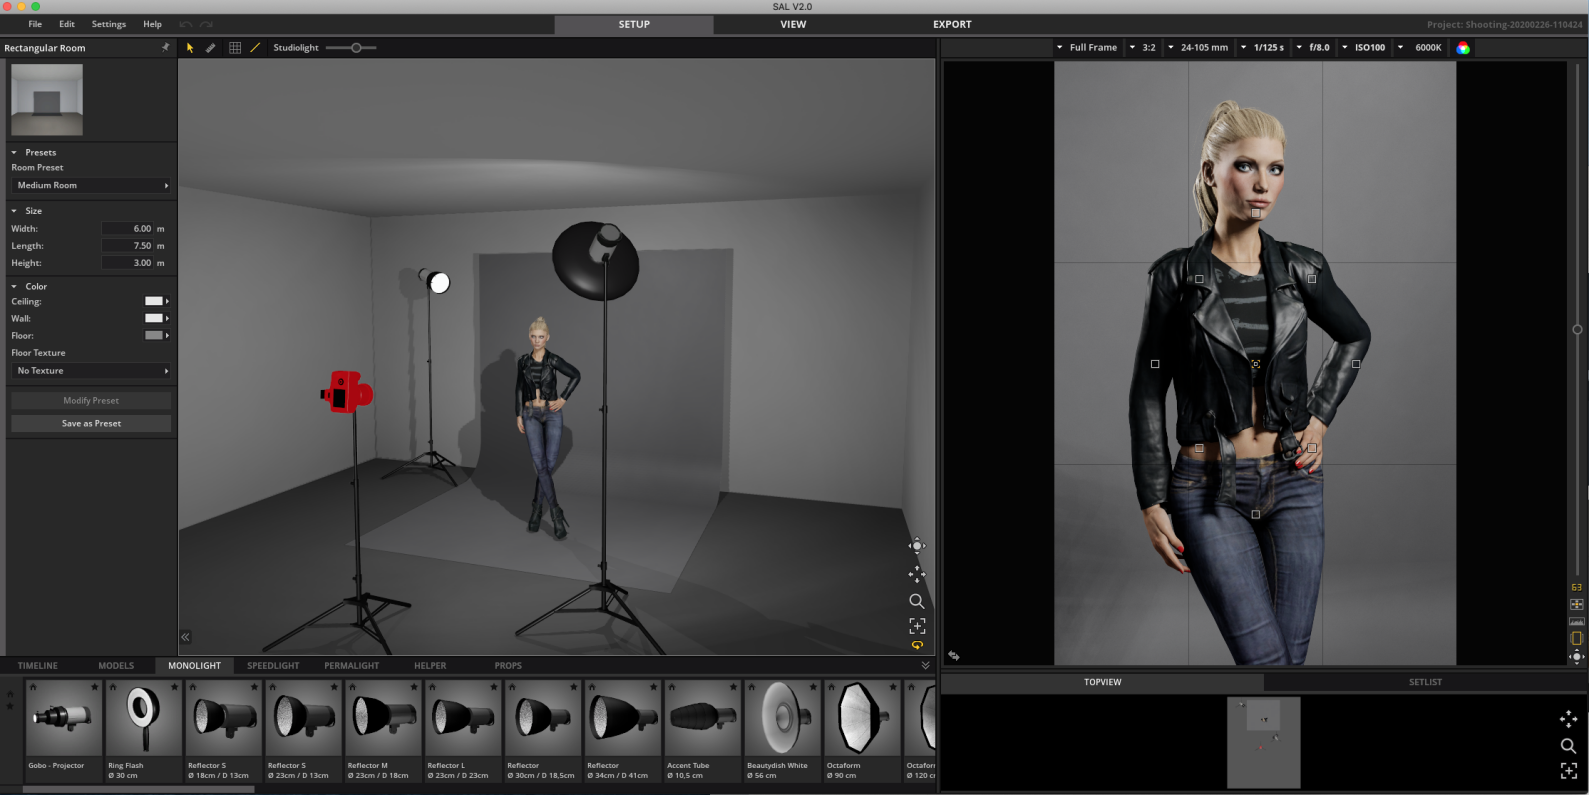Edit the Height value 3.00
Viewport: 1589px width, 795px height.
[x=127, y=263]
